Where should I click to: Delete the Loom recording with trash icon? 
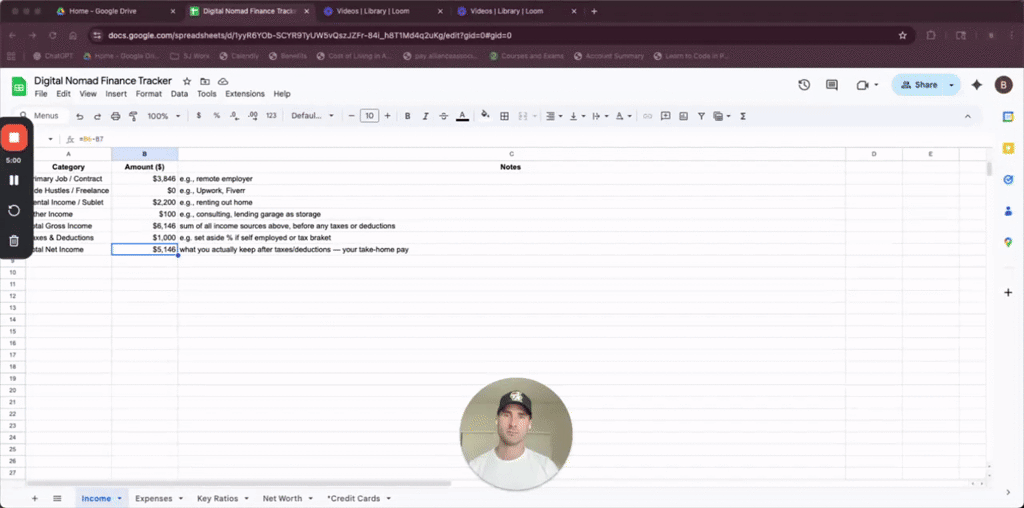coord(14,241)
